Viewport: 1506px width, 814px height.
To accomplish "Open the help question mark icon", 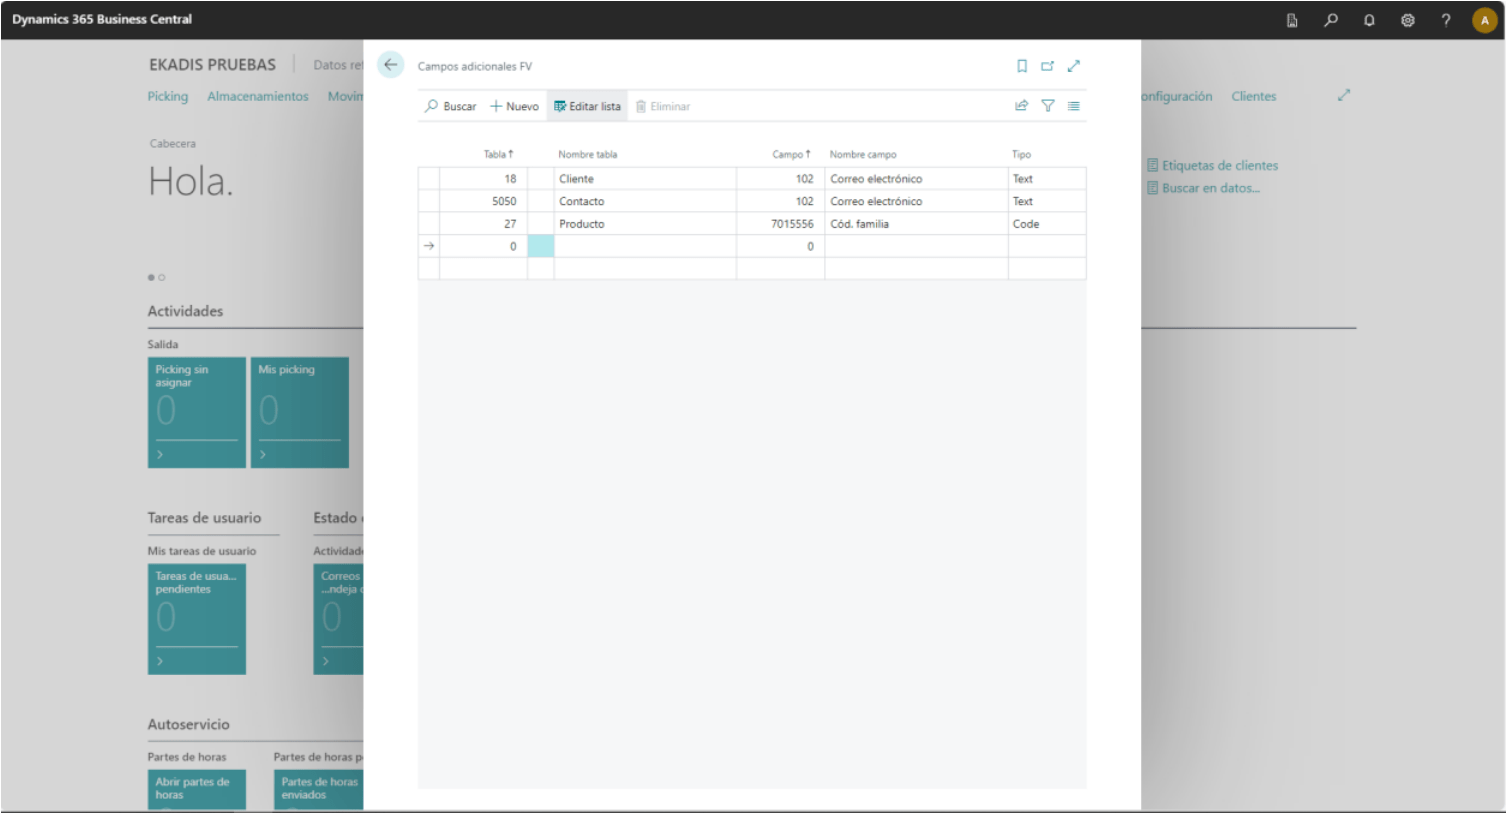I will click(1445, 20).
